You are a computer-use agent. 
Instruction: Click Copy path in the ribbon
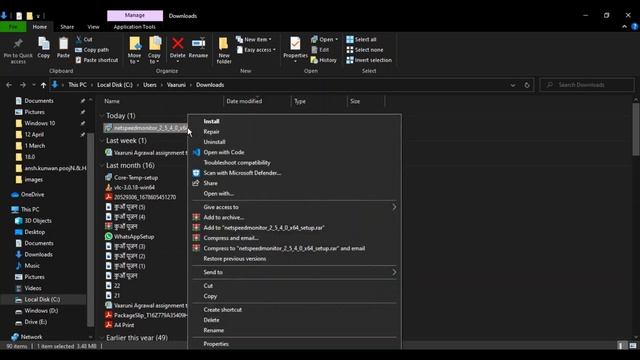coord(92,50)
